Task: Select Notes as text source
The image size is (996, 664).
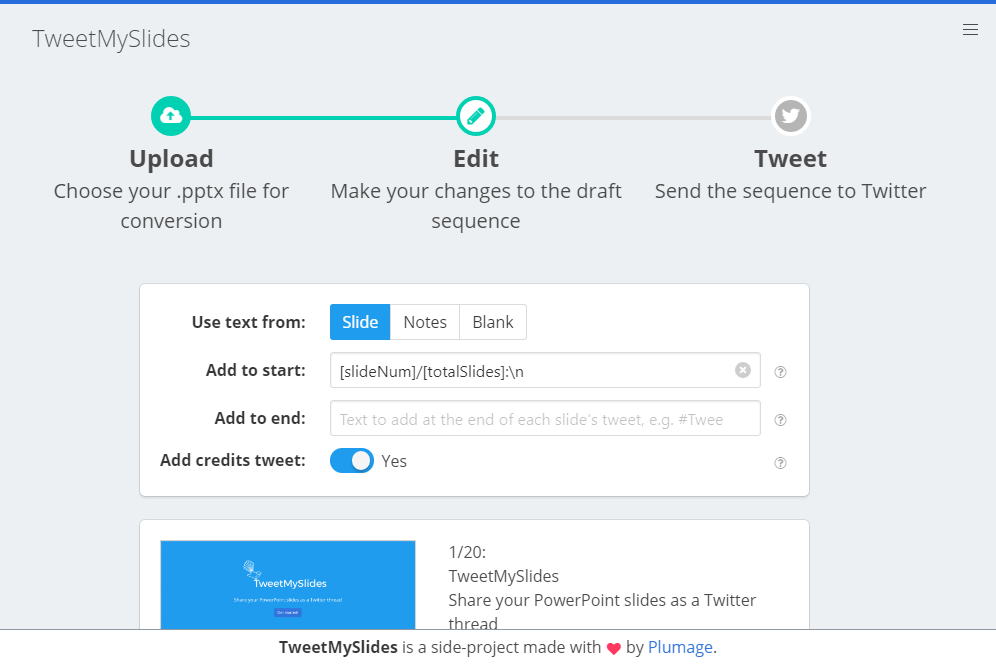Action: click(425, 322)
